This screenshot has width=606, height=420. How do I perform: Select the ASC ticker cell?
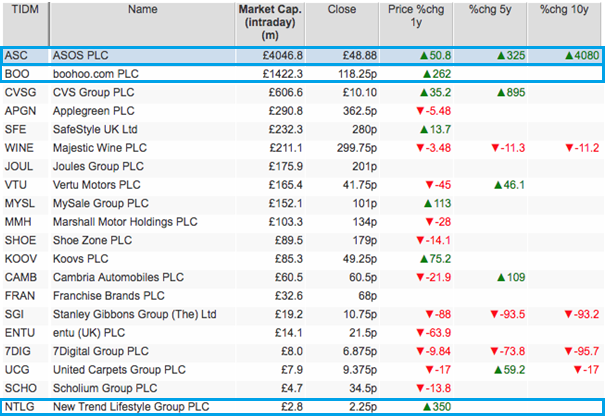tap(16, 56)
